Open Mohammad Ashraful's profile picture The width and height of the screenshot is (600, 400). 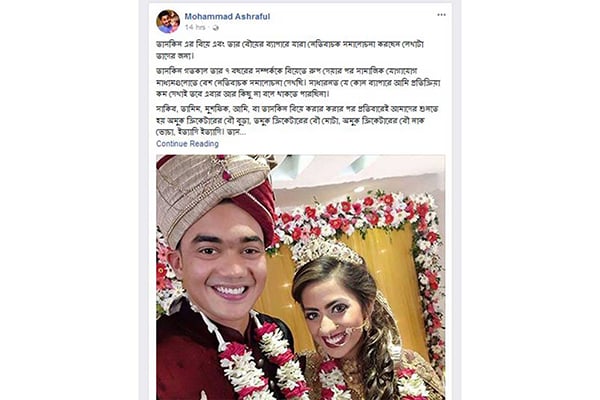tap(168, 21)
